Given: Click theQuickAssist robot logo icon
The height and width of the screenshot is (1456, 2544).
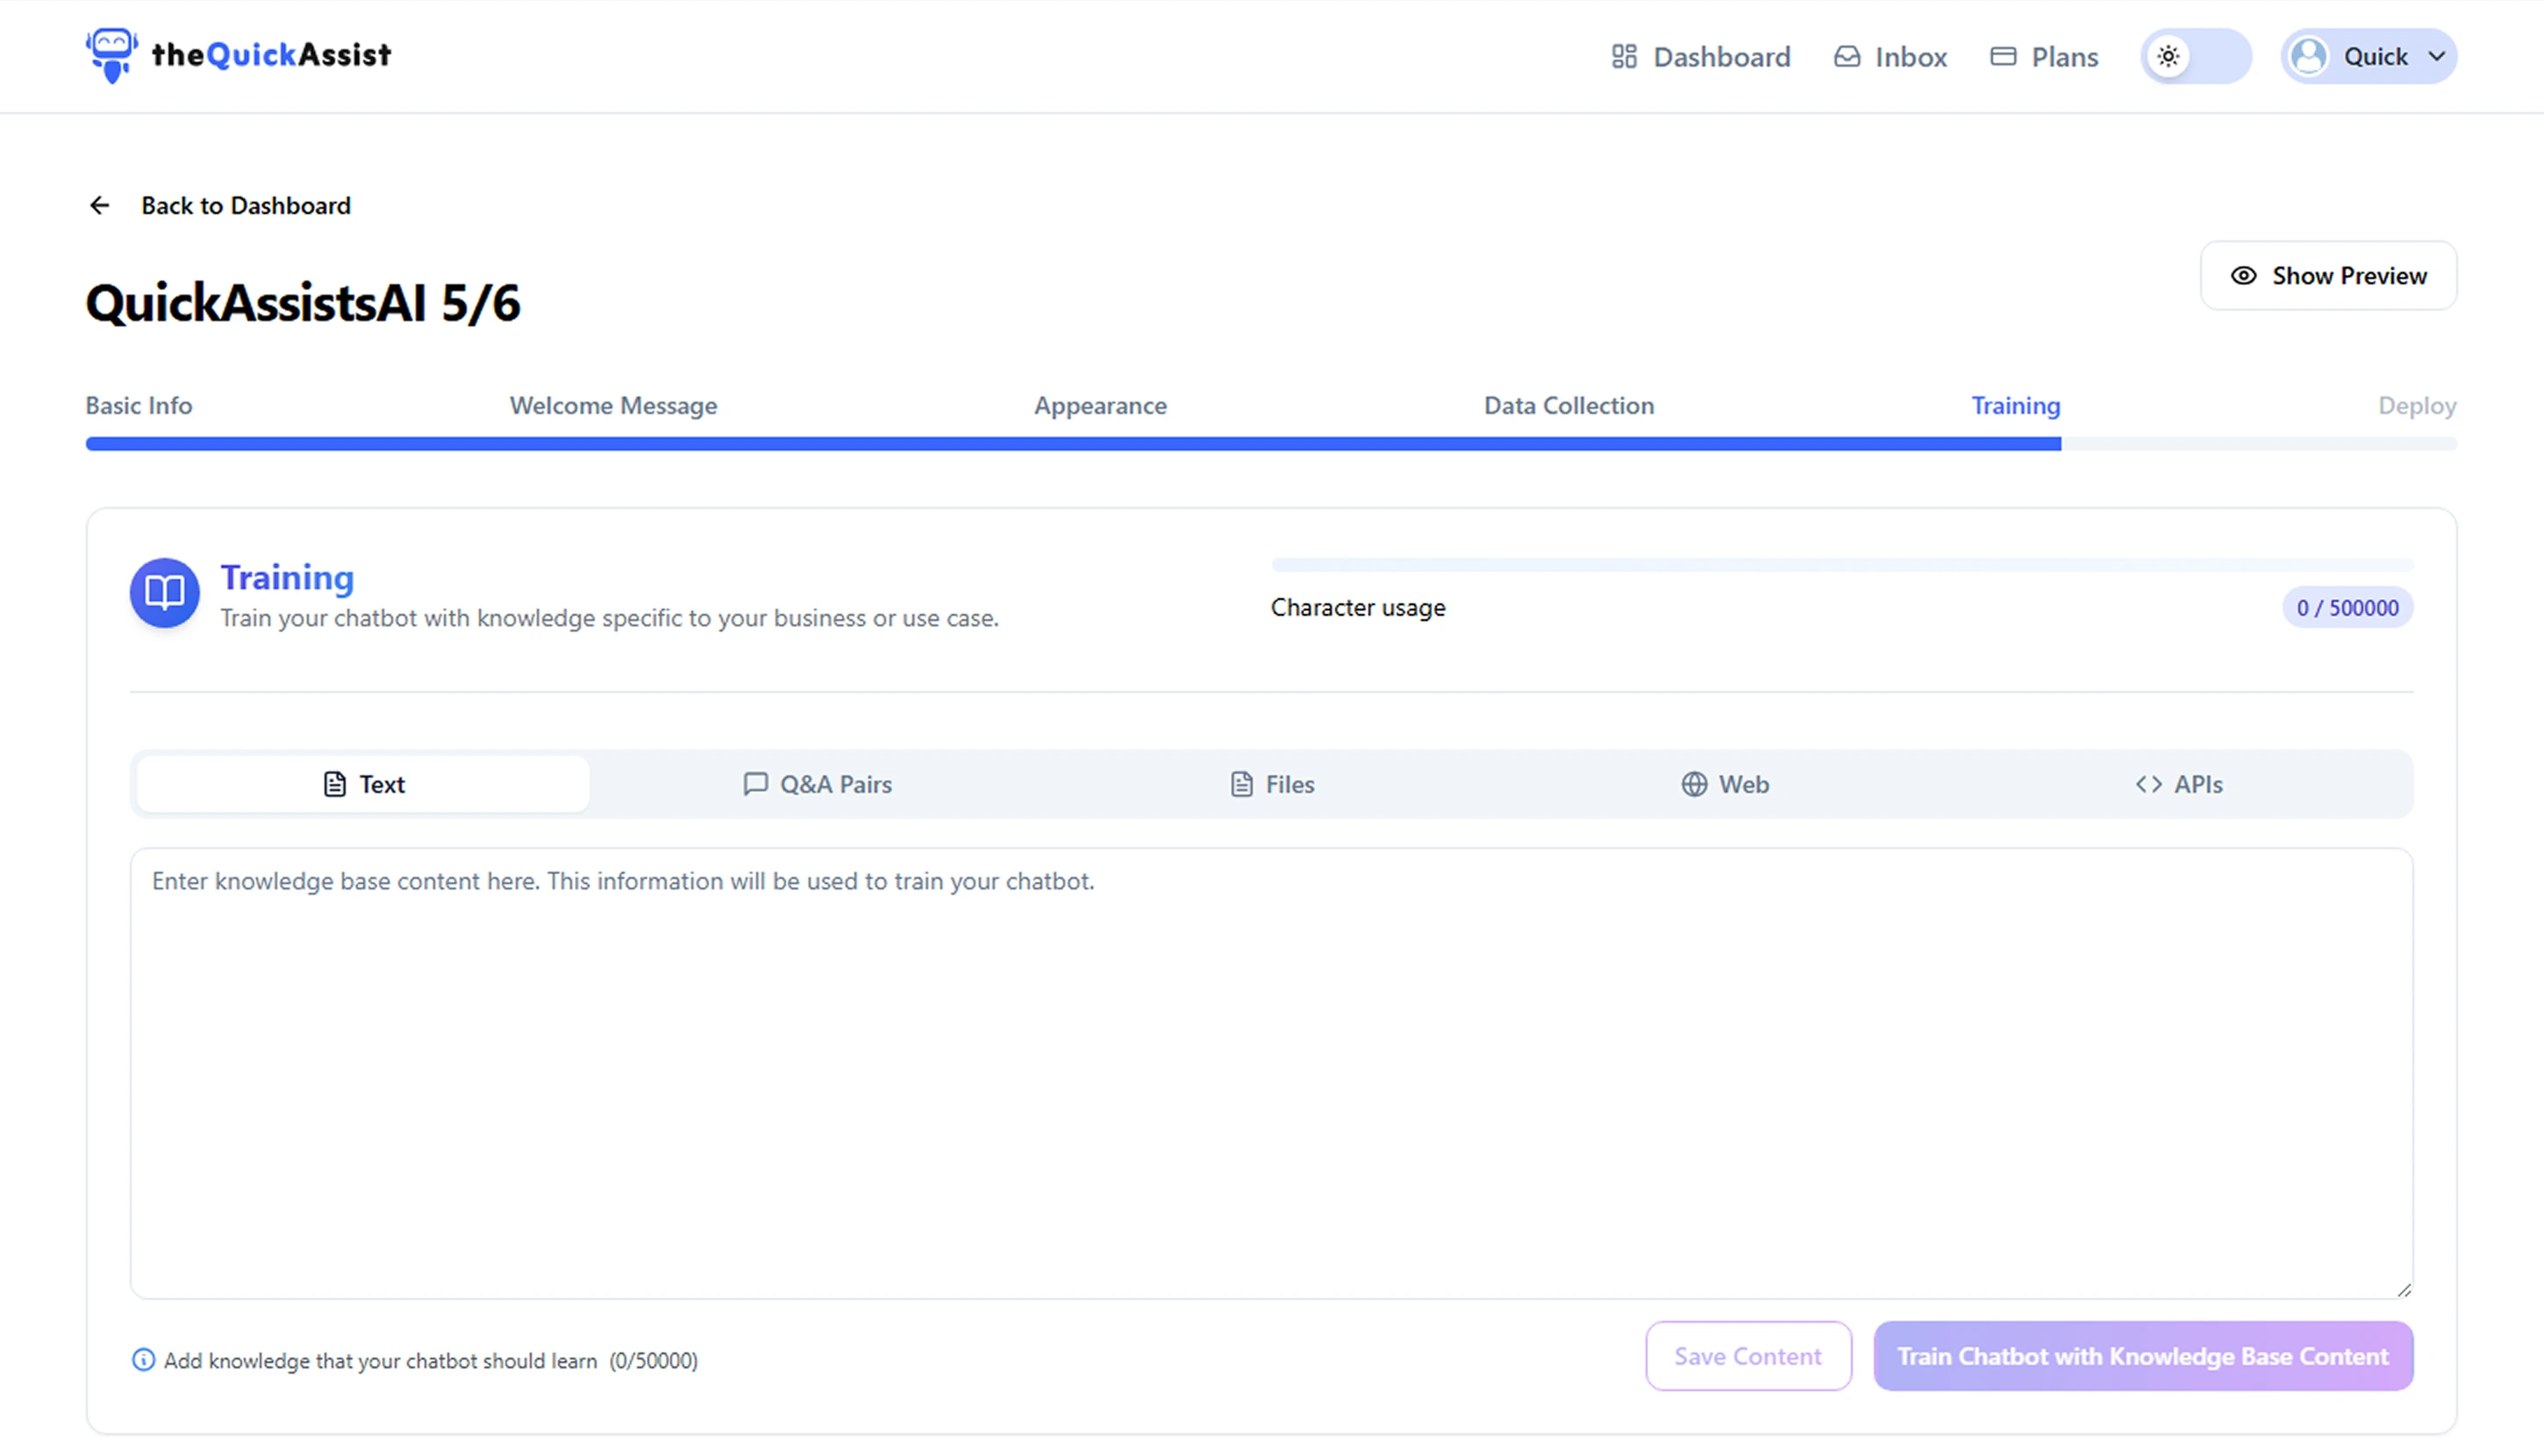Looking at the screenshot, I should pyautogui.click(x=111, y=55).
